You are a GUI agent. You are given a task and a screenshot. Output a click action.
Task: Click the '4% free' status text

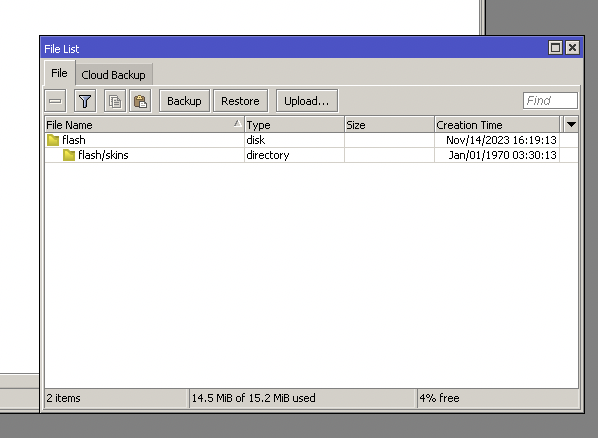click(x=439, y=398)
